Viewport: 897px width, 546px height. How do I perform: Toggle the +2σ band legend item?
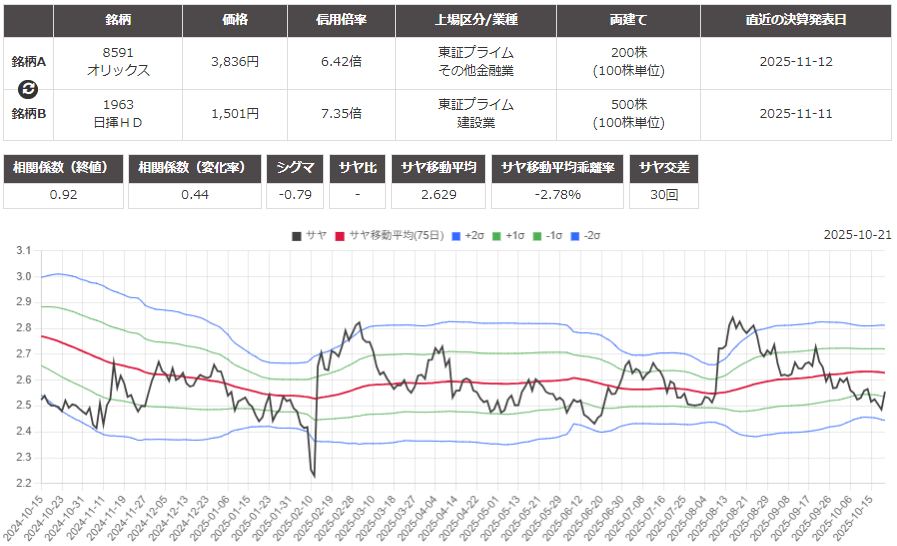[x=472, y=235]
